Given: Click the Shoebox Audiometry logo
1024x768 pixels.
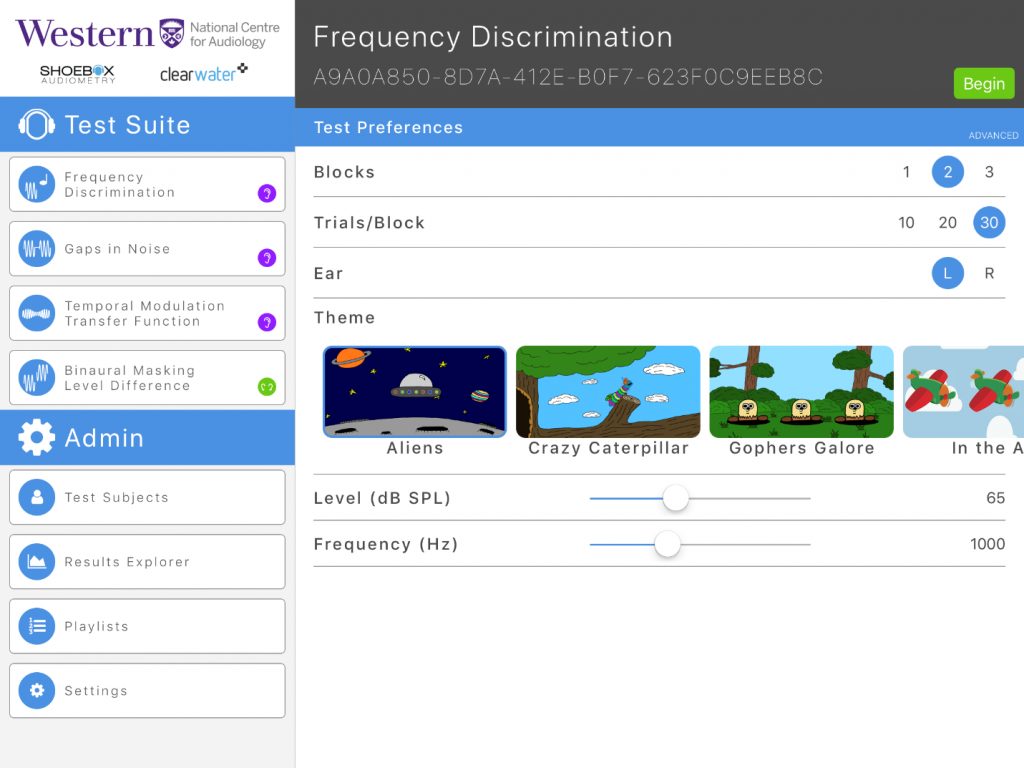Looking at the screenshot, I should coord(77,74).
